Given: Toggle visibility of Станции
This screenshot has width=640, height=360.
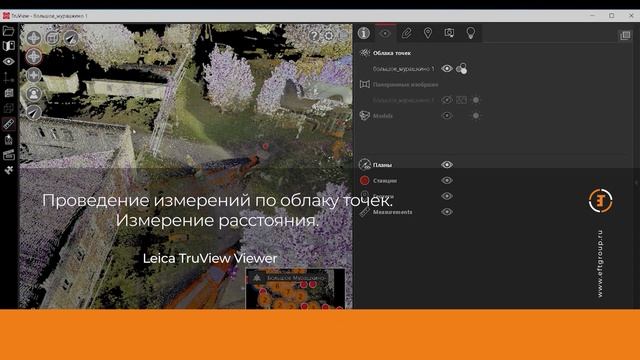Looking at the screenshot, I should click(x=447, y=180).
